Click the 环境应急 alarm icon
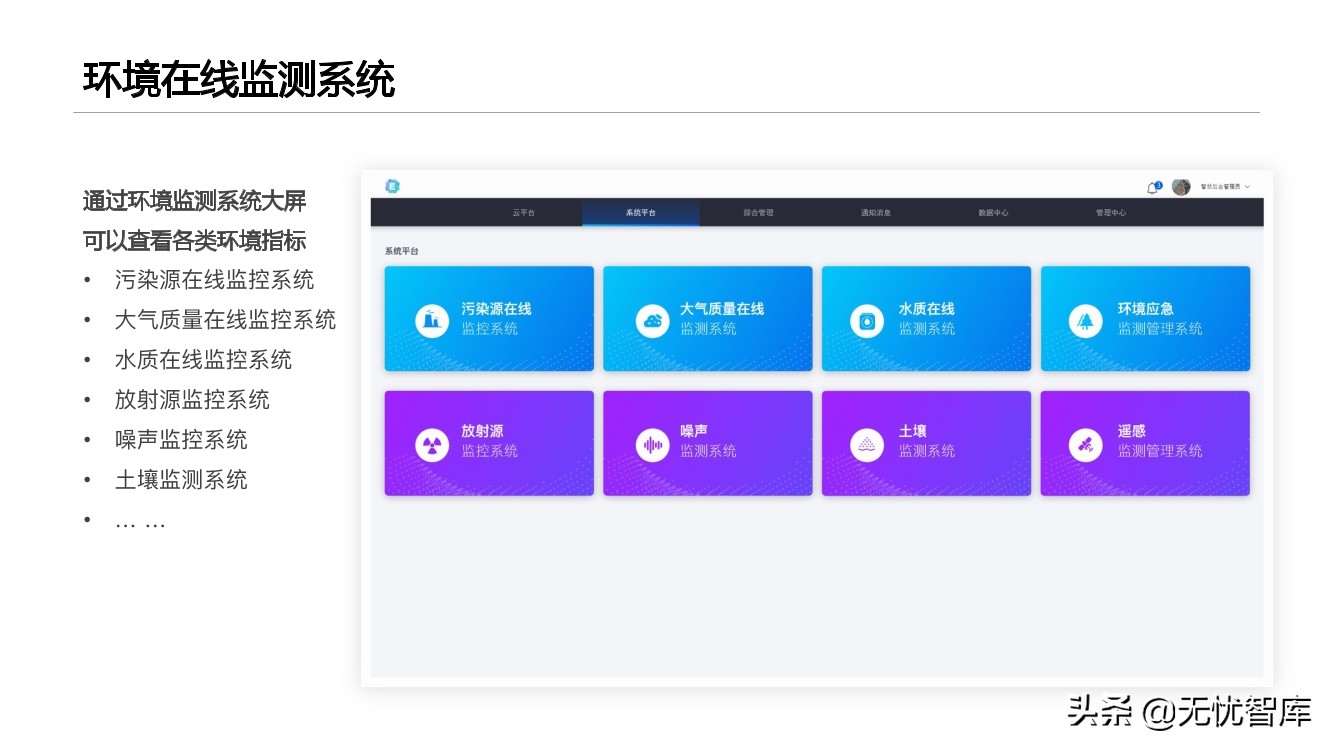Viewport: 1333px width, 750px height. 1085,320
